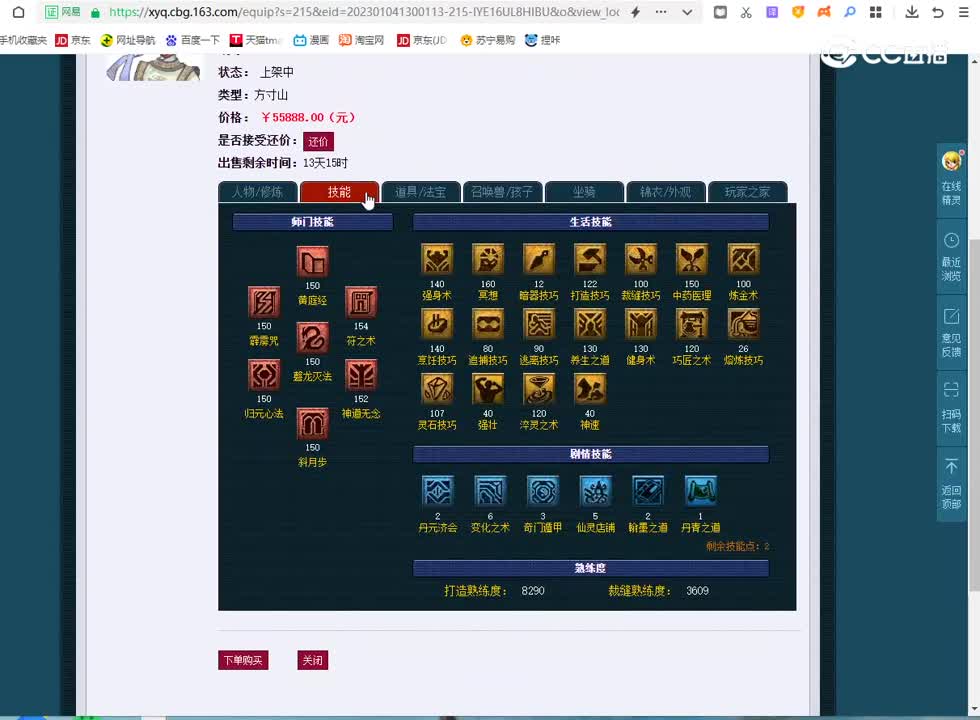Click the 丹元济会 story skill icon
980x720 pixels.
[x=438, y=491]
